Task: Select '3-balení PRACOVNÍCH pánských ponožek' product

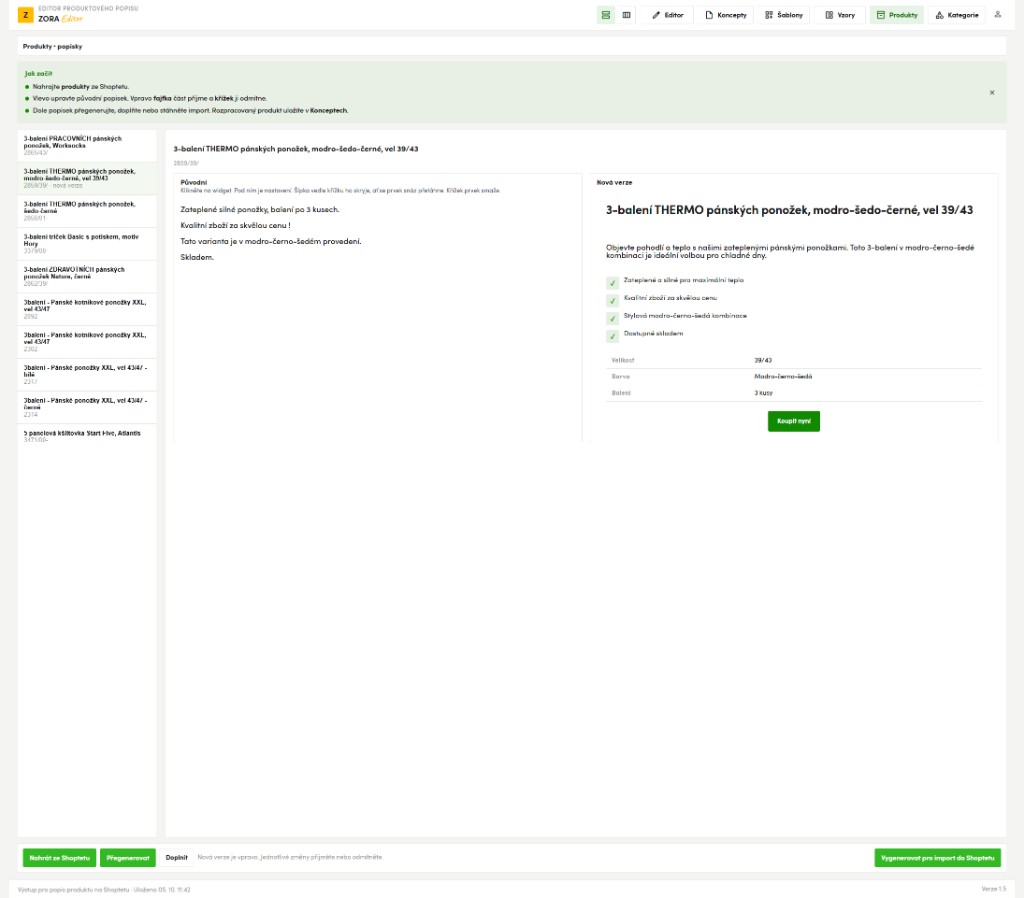Action: click(x=87, y=146)
